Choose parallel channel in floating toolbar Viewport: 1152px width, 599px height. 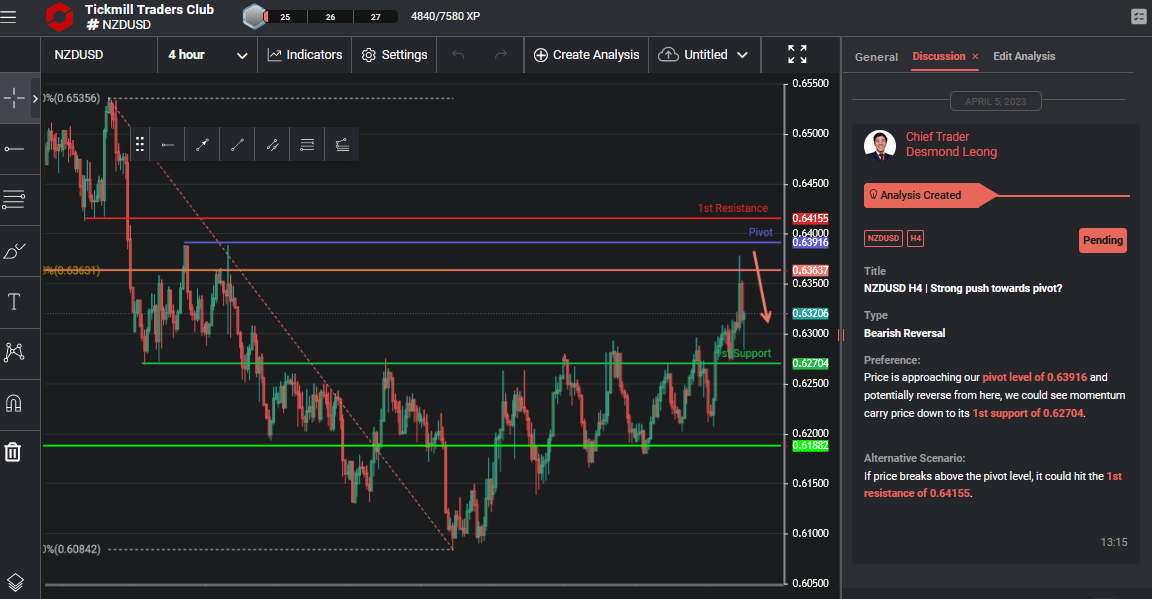point(273,145)
